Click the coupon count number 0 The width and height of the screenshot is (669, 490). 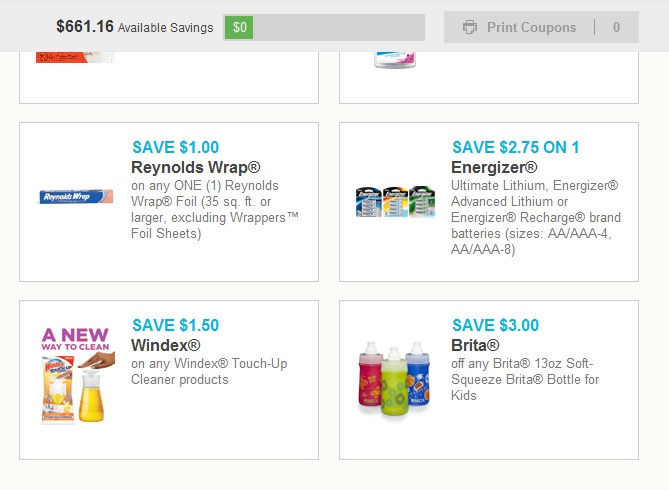616,27
